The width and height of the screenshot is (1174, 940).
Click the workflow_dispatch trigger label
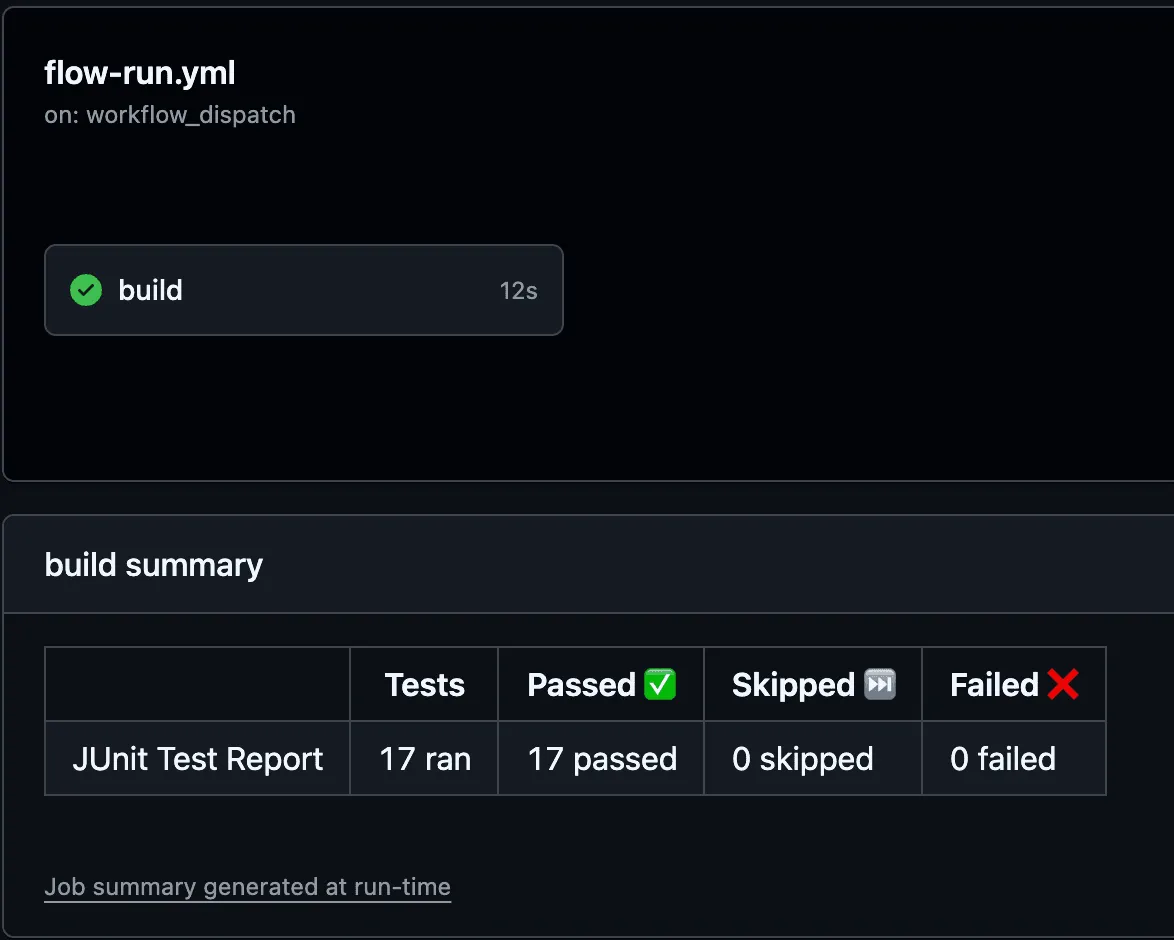[170, 114]
